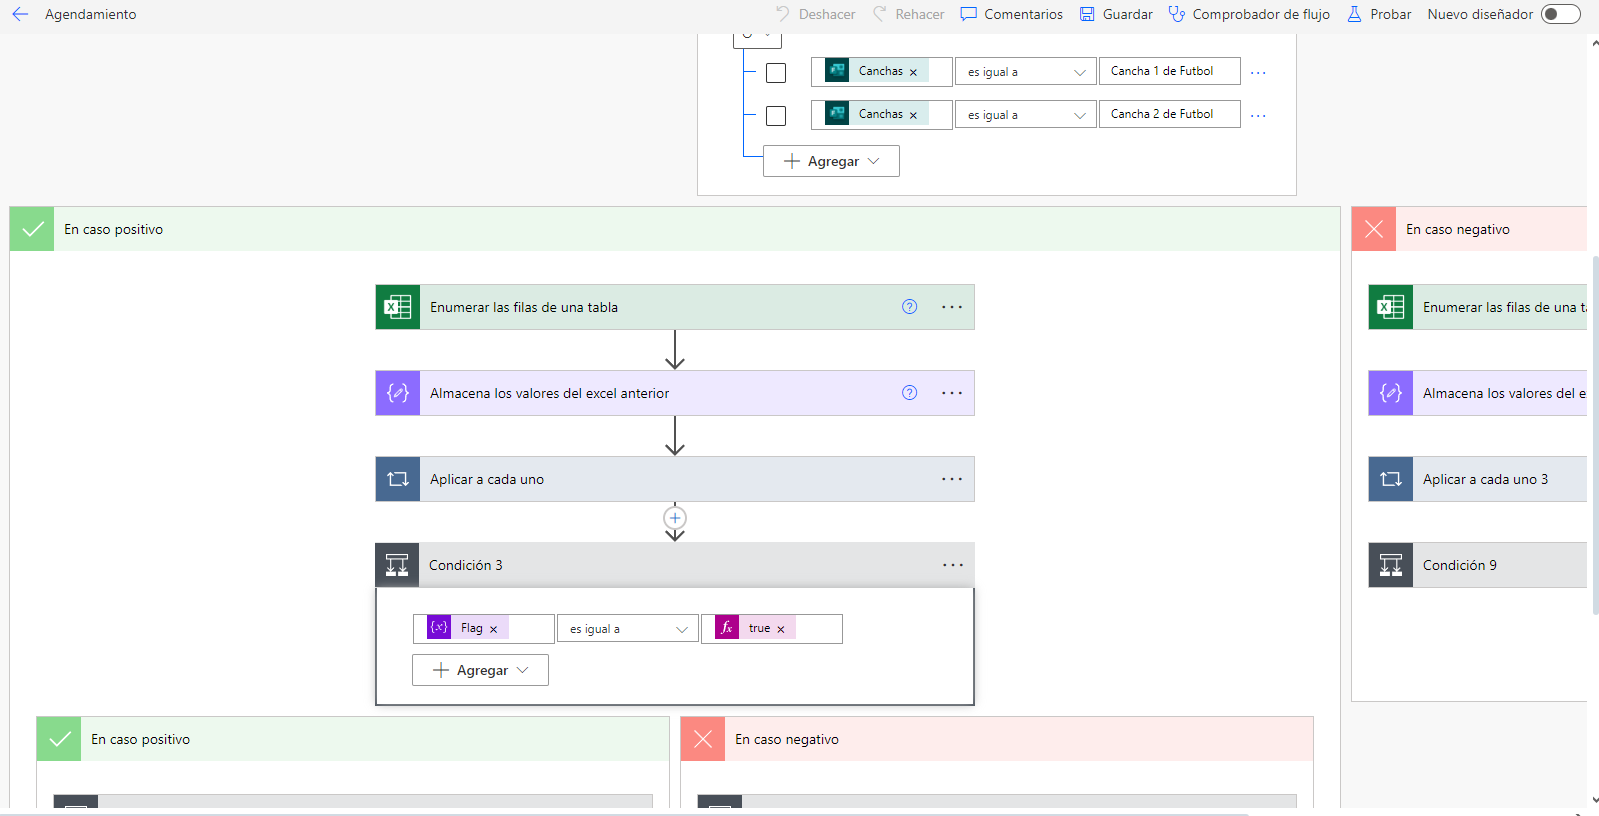Open row options for Cancha 1 de Futbol

point(1258,72)
